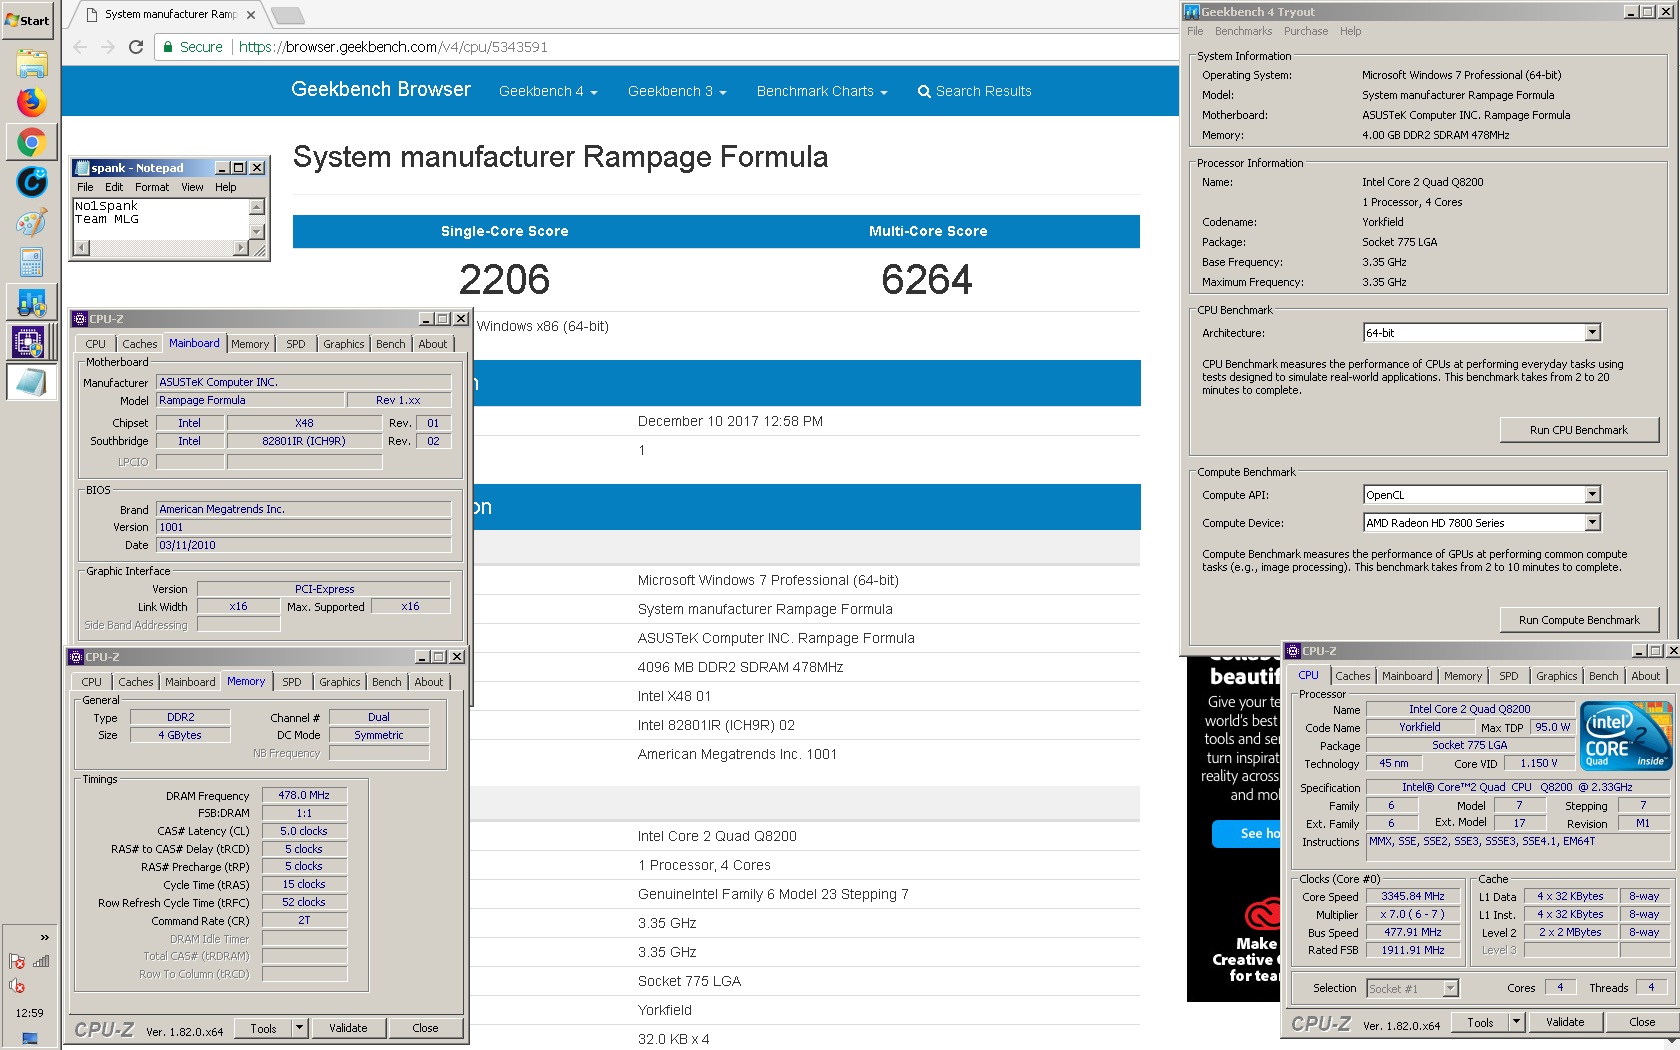Open the Notepad Format menu
The width and height of the screenshot is (1680, 1050).
click(x=152, y=187)
